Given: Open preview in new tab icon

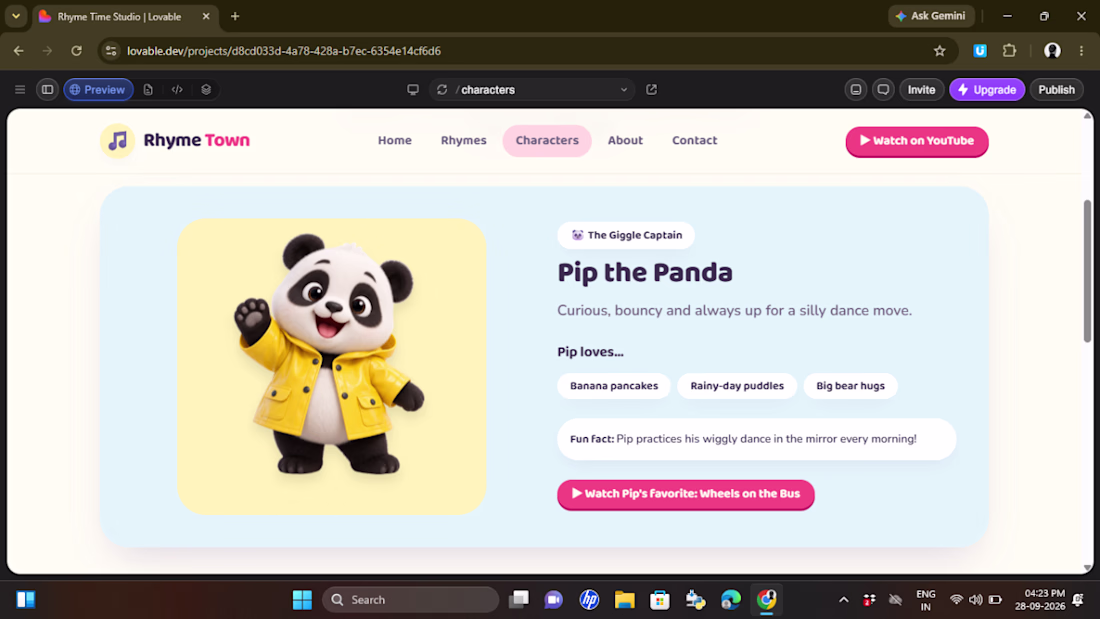Looking at the screenshot, I should [652, 90].
